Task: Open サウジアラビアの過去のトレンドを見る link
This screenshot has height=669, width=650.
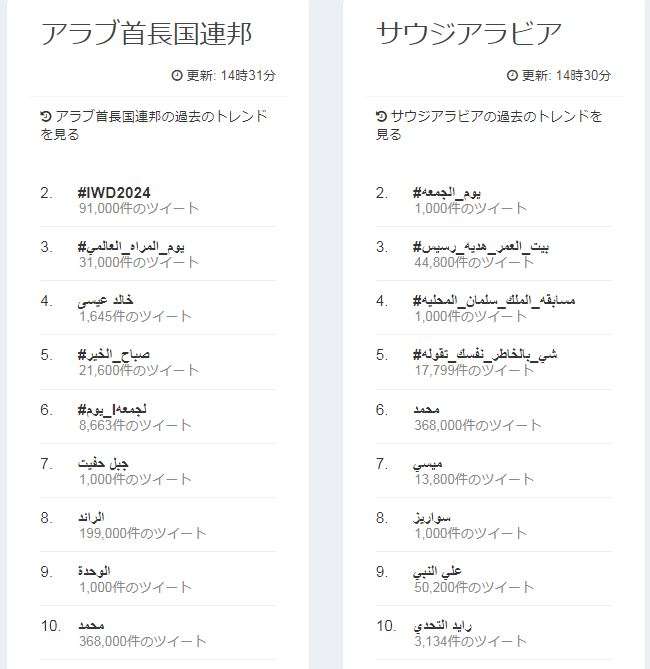Action: point(489,125)
